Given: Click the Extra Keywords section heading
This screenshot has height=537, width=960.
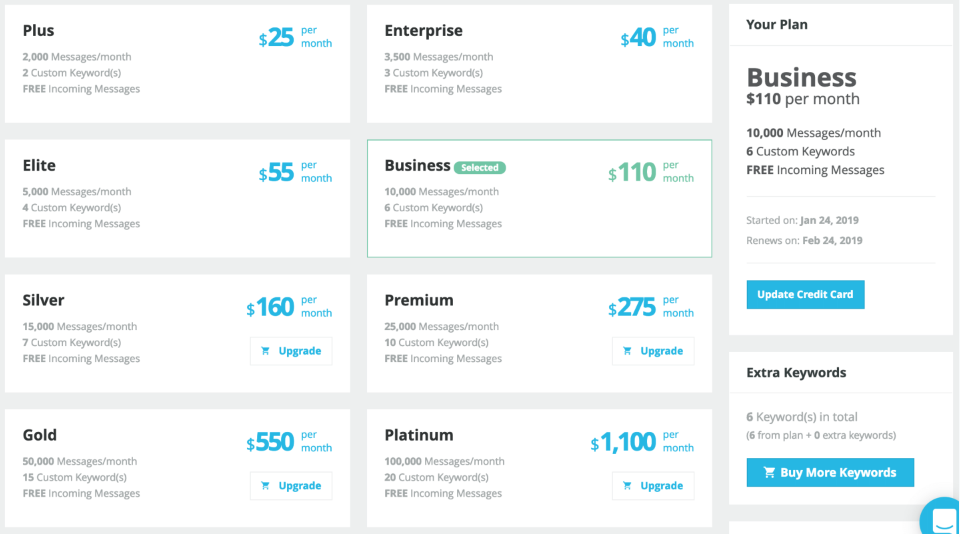Looking at the screenshot, I should pos(796,372).
